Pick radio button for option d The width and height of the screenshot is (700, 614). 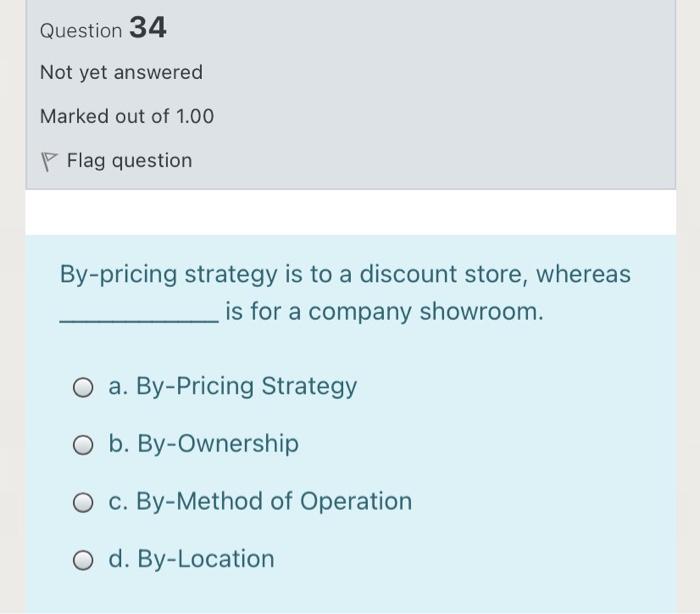coord(84,560)
